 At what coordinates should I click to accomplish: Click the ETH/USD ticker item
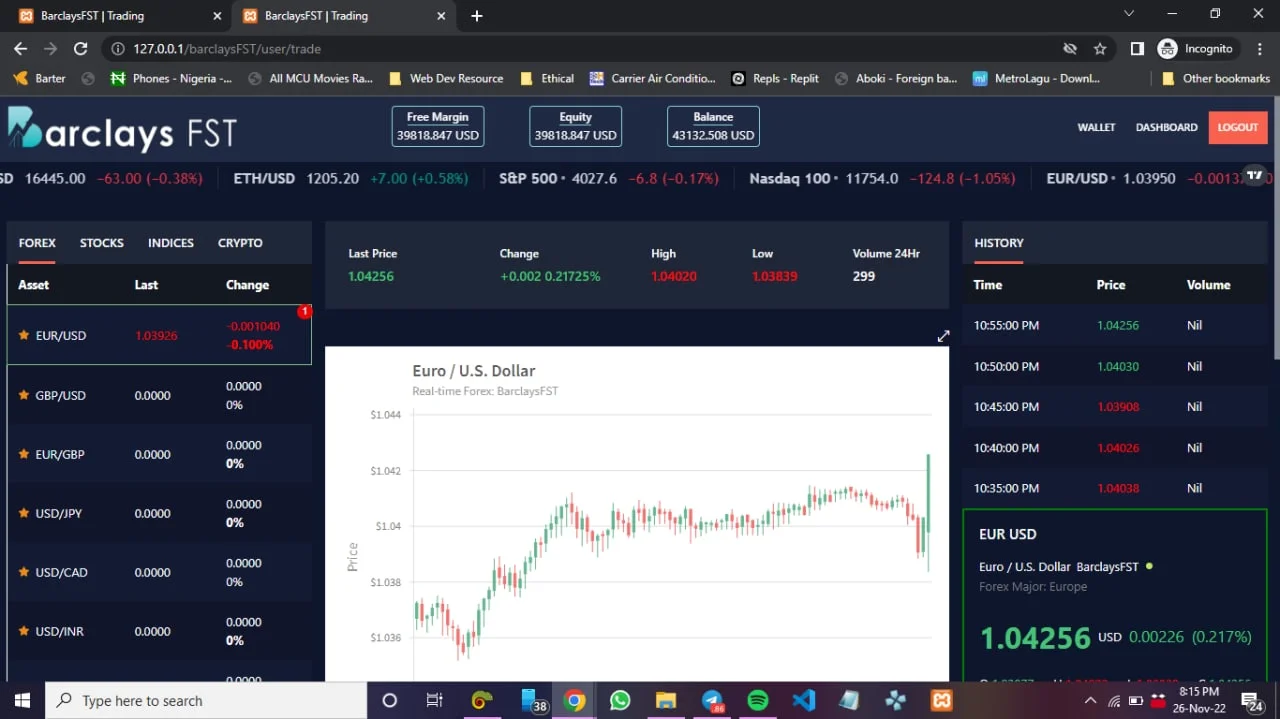(x=350, y=178)
